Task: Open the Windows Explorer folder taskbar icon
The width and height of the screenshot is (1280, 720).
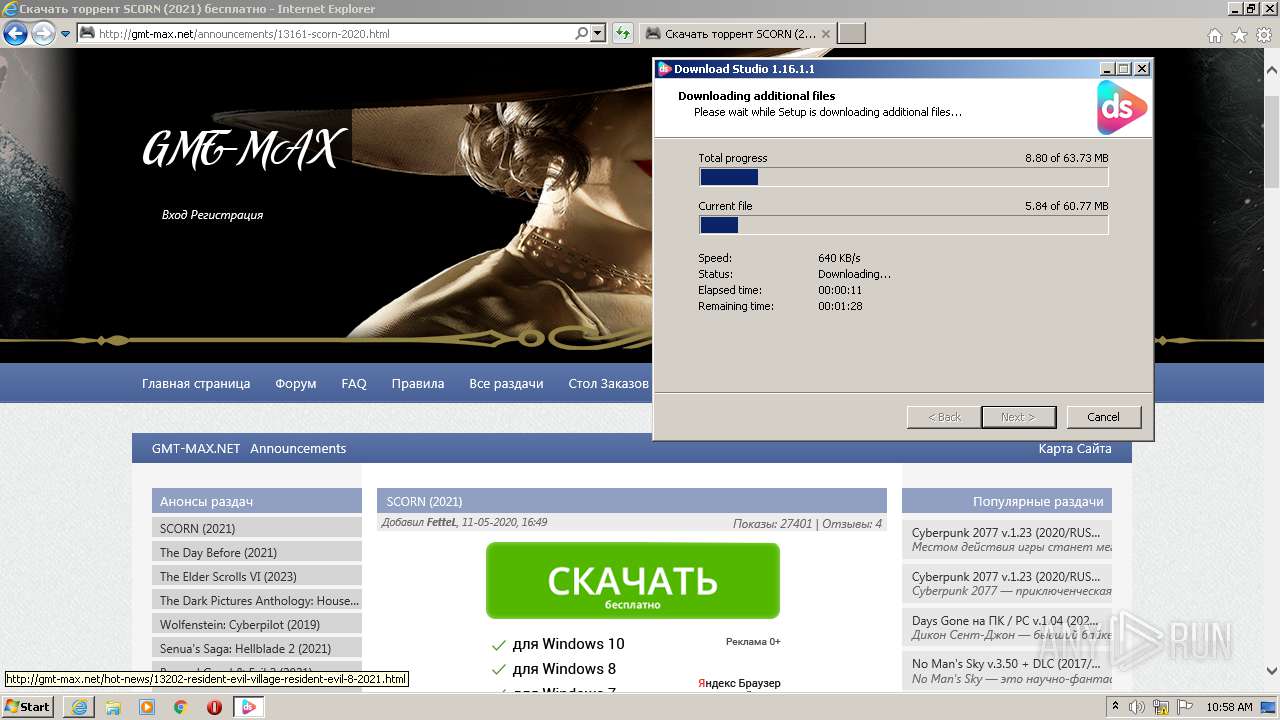Action: (x=113, y=707)
